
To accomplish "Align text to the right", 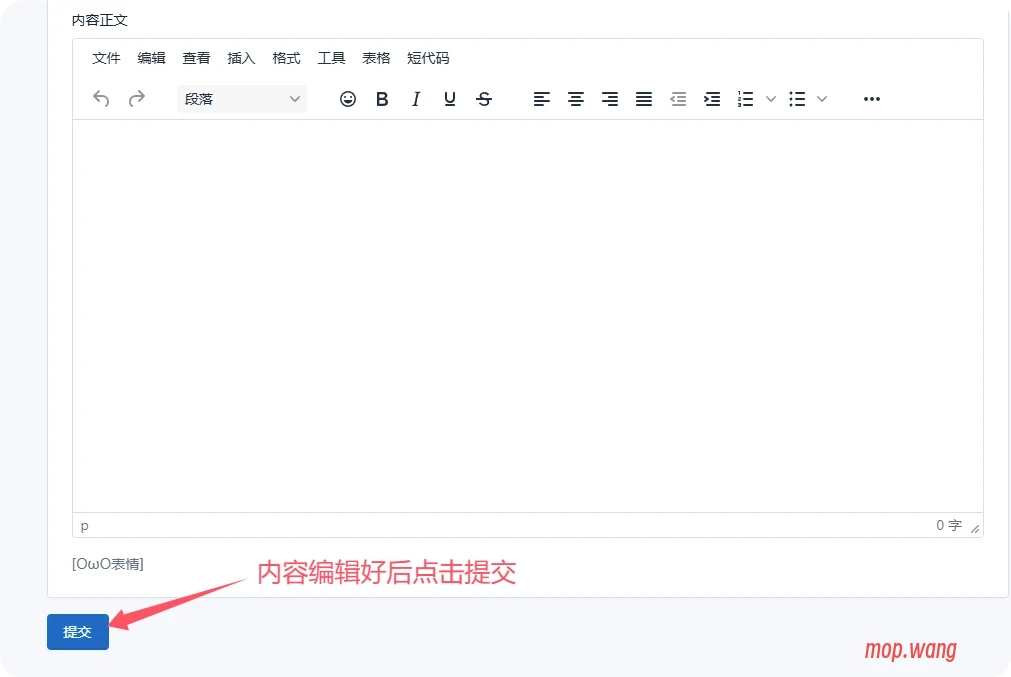I will coord(610,99).
